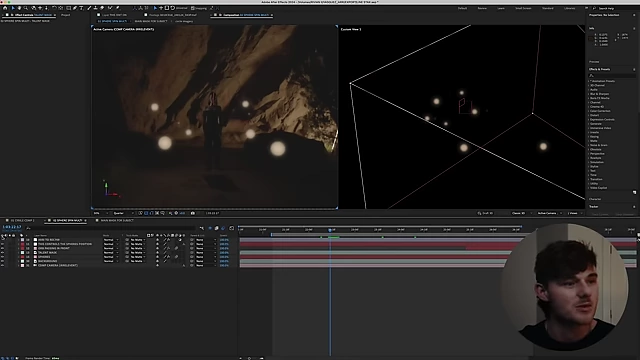The width and height of the screenshot is (640, 360).
Task: Select the Pen tool
Action: [x=75, y=8]
